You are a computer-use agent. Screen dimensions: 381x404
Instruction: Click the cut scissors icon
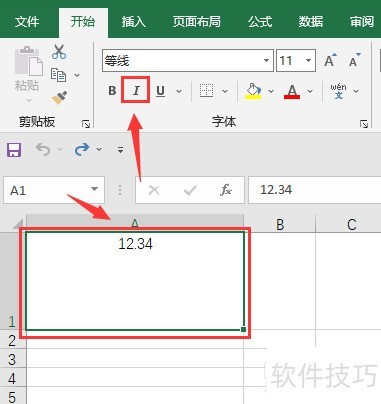[x=59, y=52]
